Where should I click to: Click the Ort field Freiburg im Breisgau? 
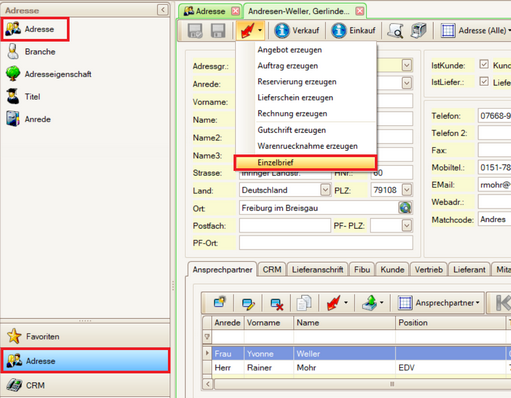pos(318,208)
